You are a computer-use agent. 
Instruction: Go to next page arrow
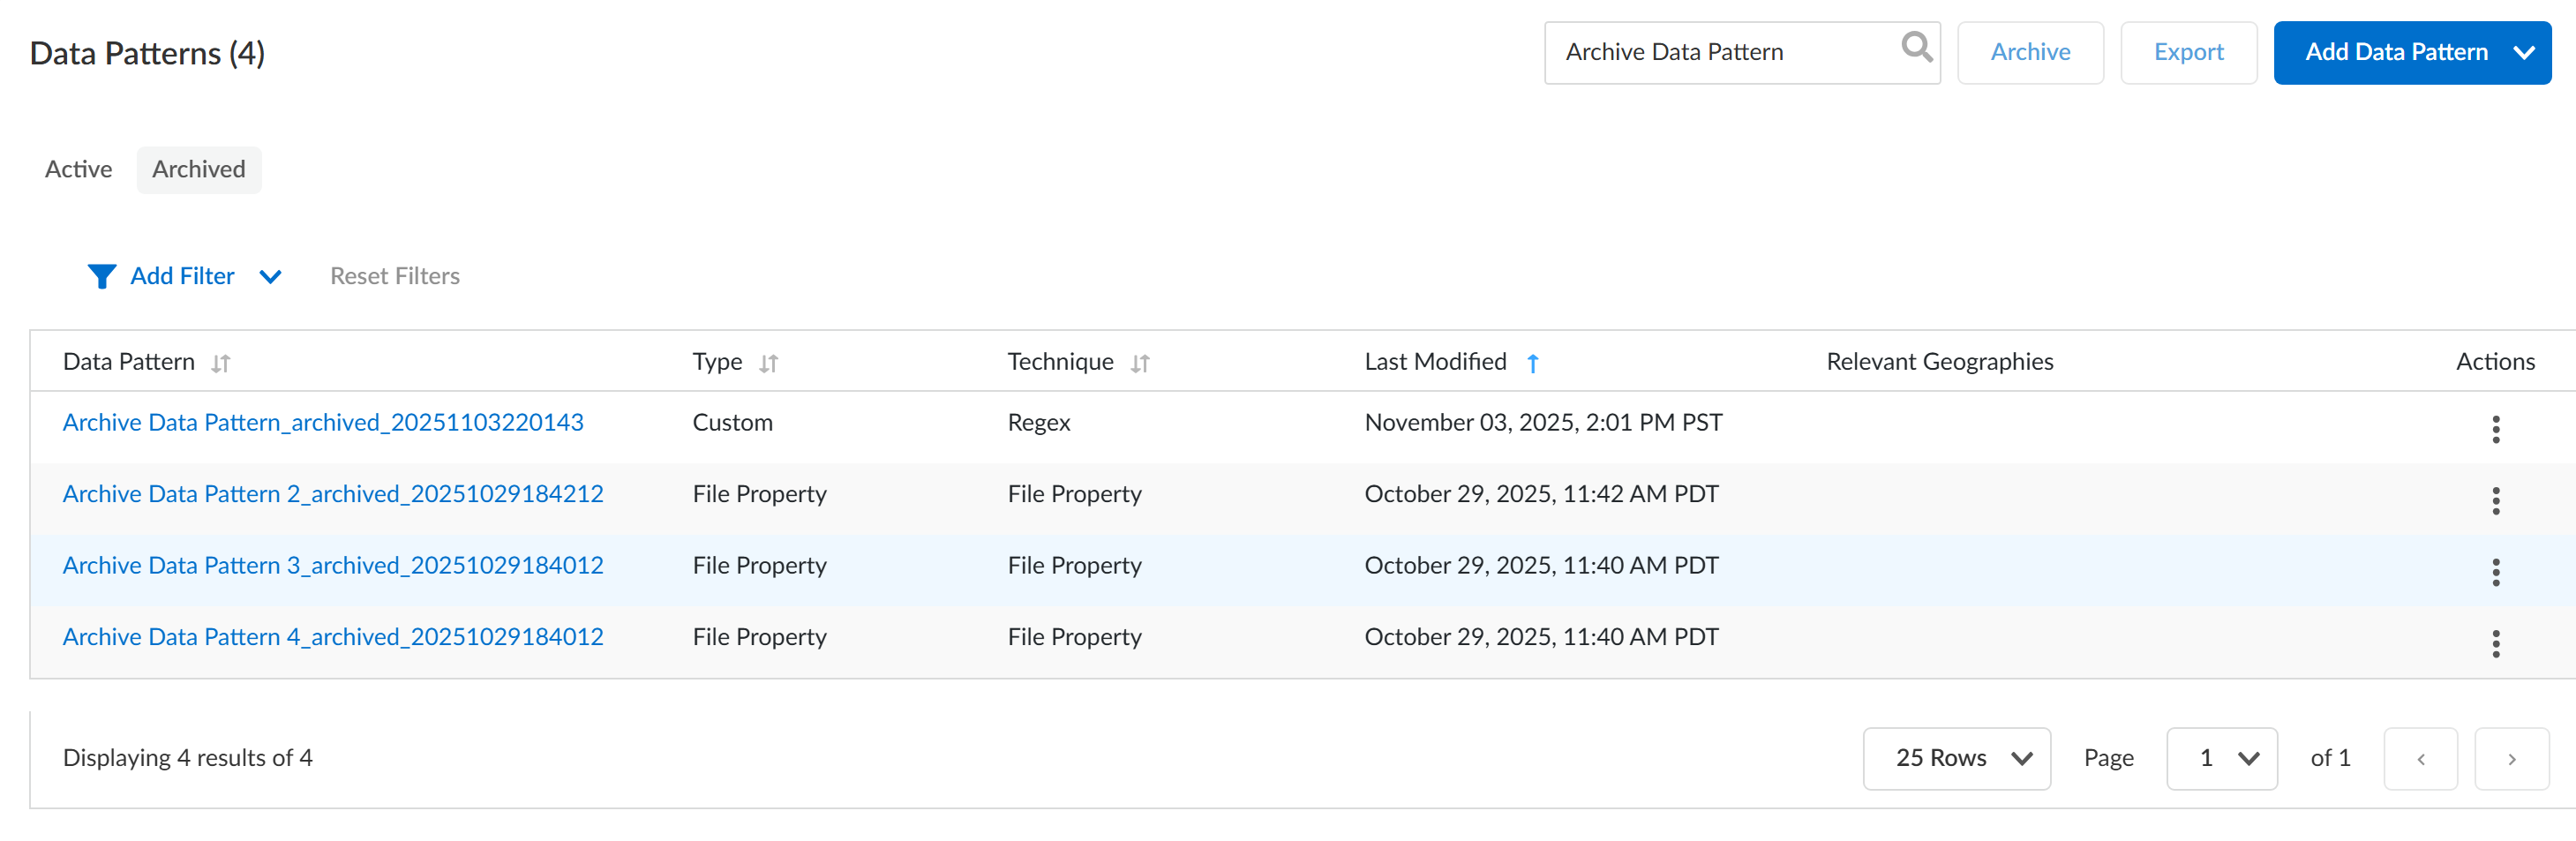2511,758
